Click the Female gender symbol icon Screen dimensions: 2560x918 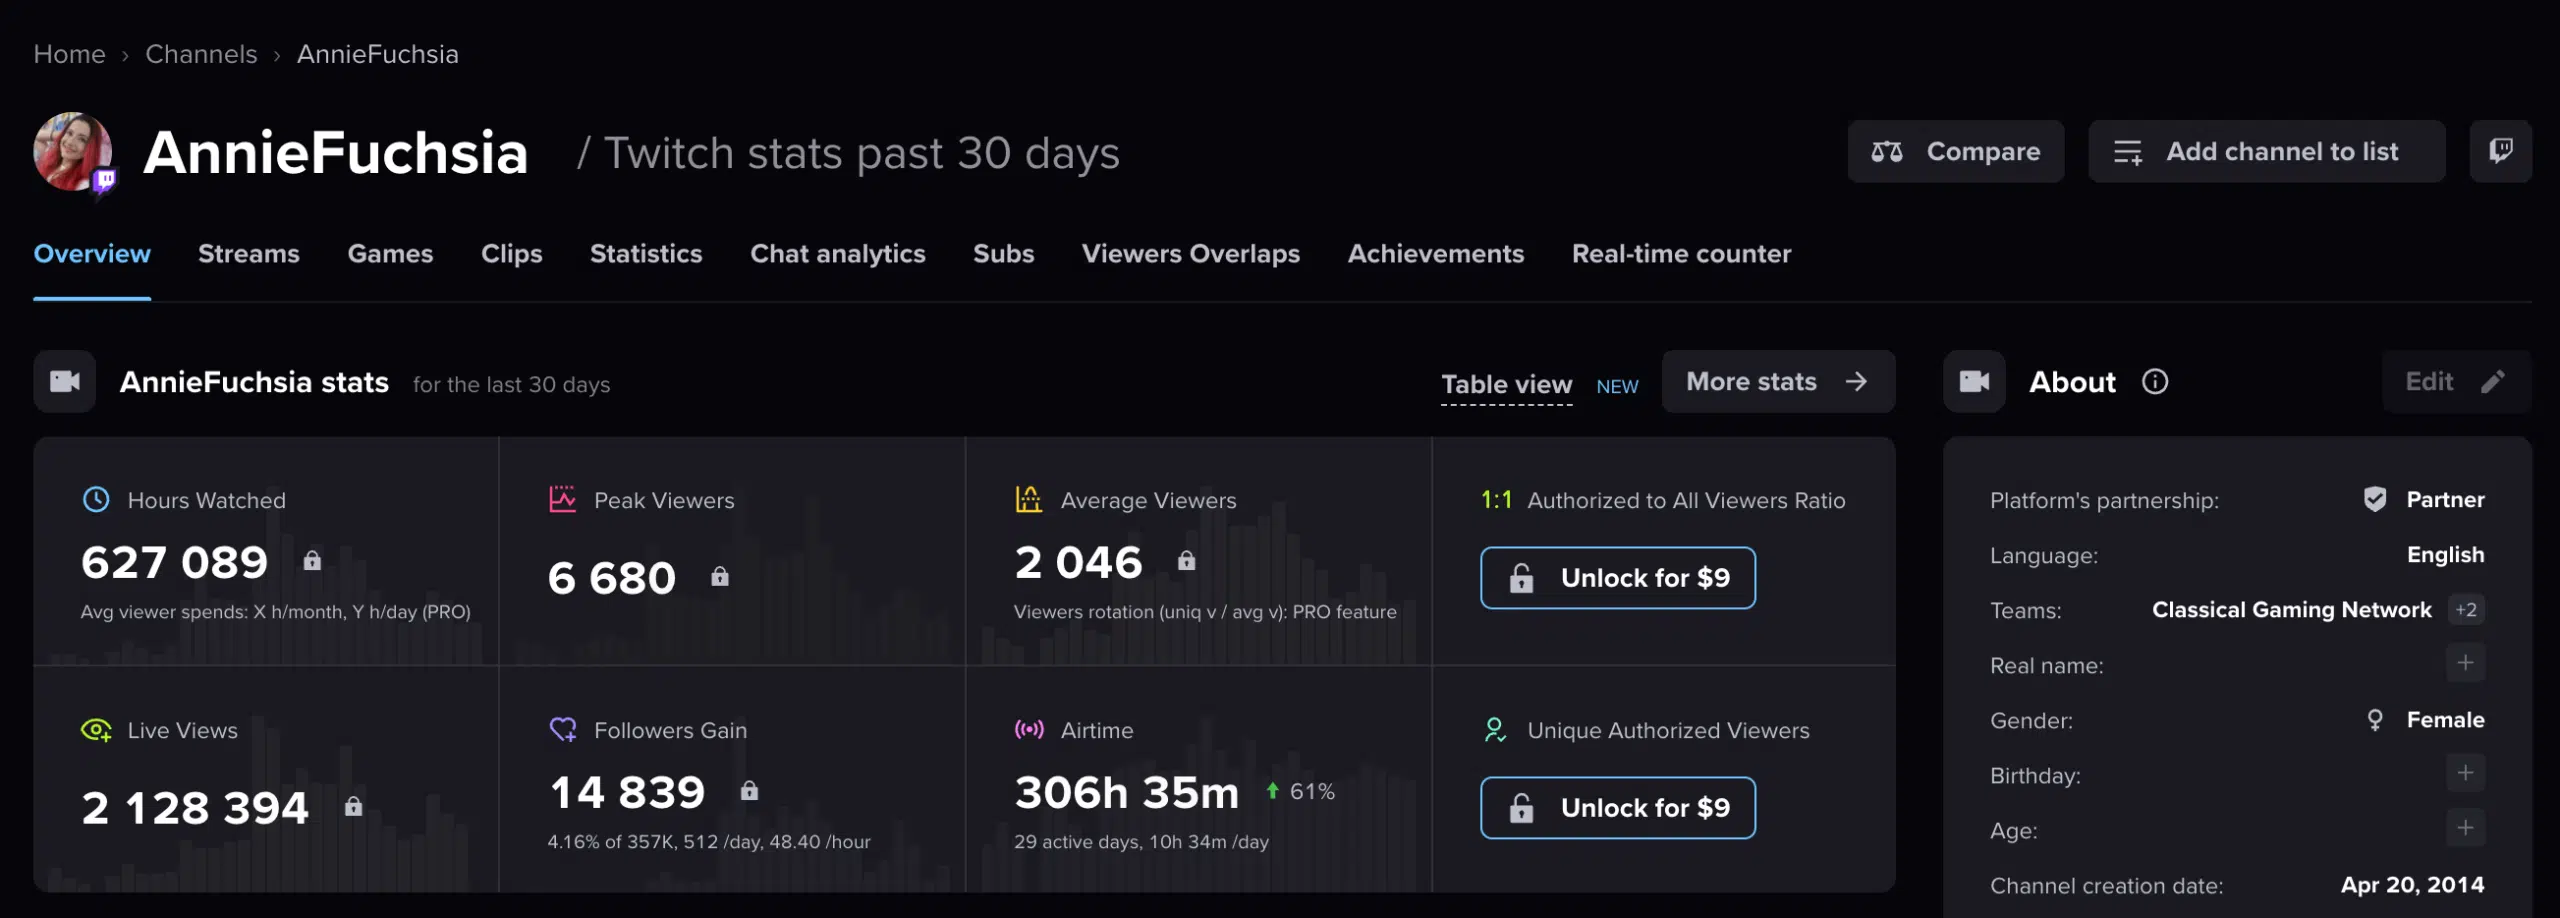coord(2375,720)
